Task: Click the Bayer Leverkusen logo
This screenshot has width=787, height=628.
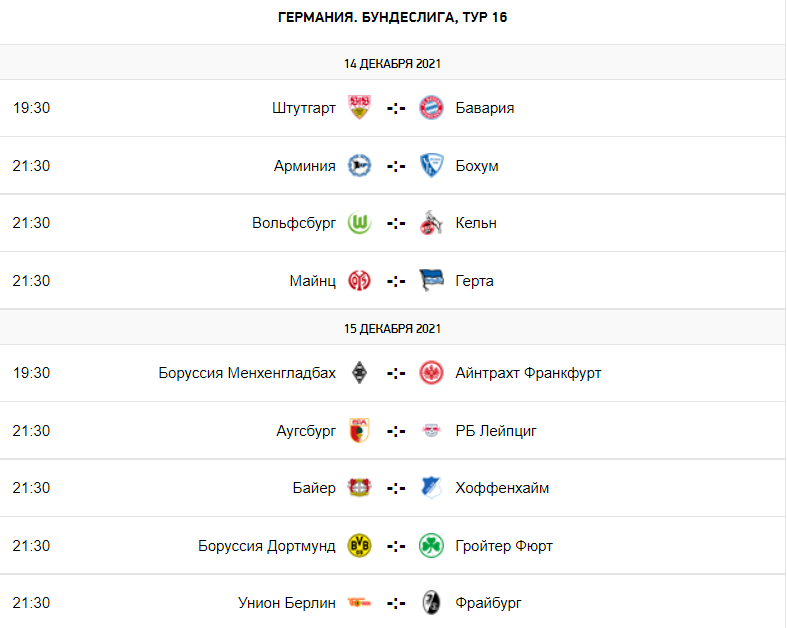Action: coord(359,488)
